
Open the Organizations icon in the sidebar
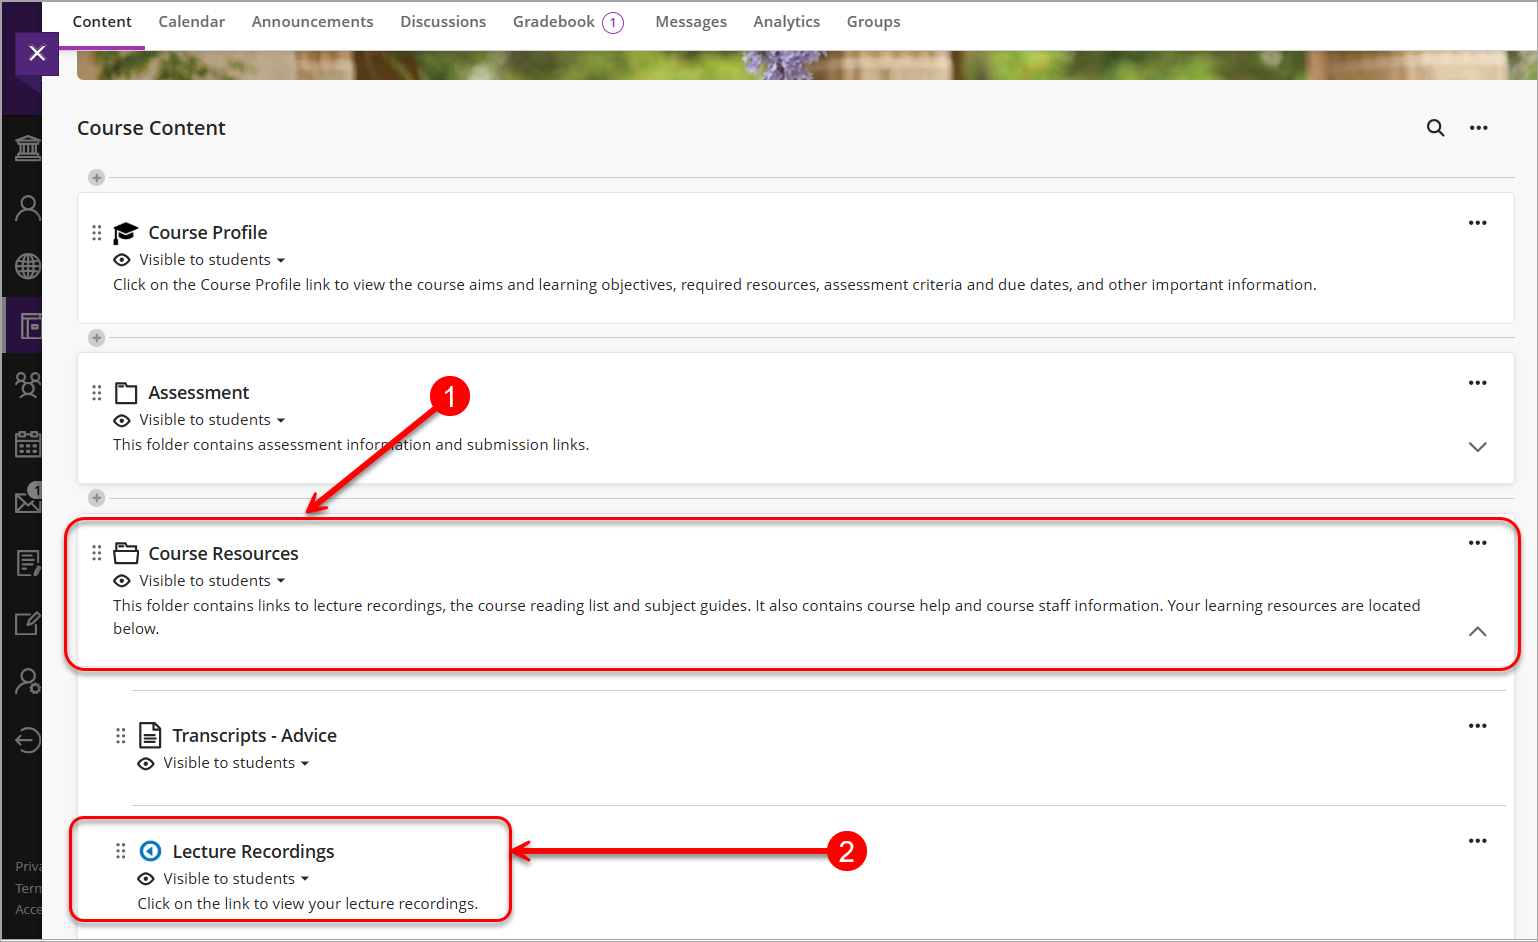coord(27,385)
